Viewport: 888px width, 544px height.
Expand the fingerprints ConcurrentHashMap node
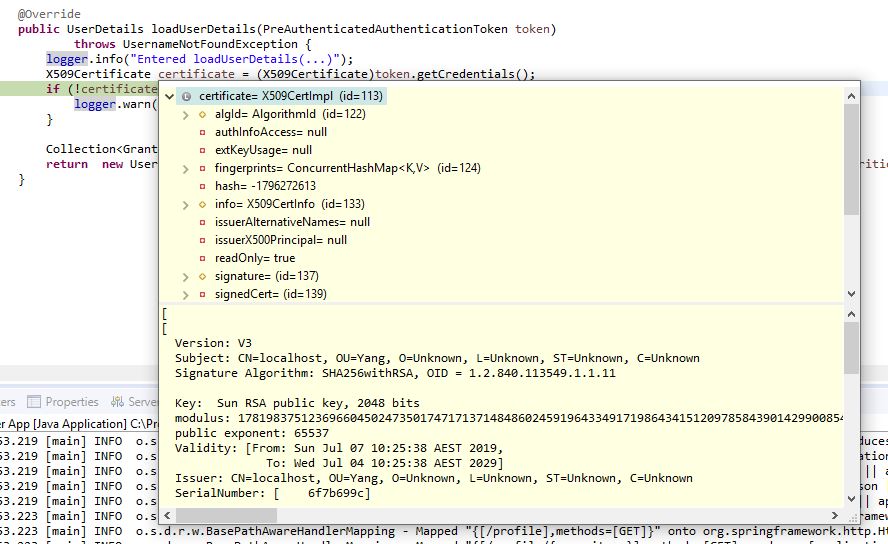click(x=186, y=168)
